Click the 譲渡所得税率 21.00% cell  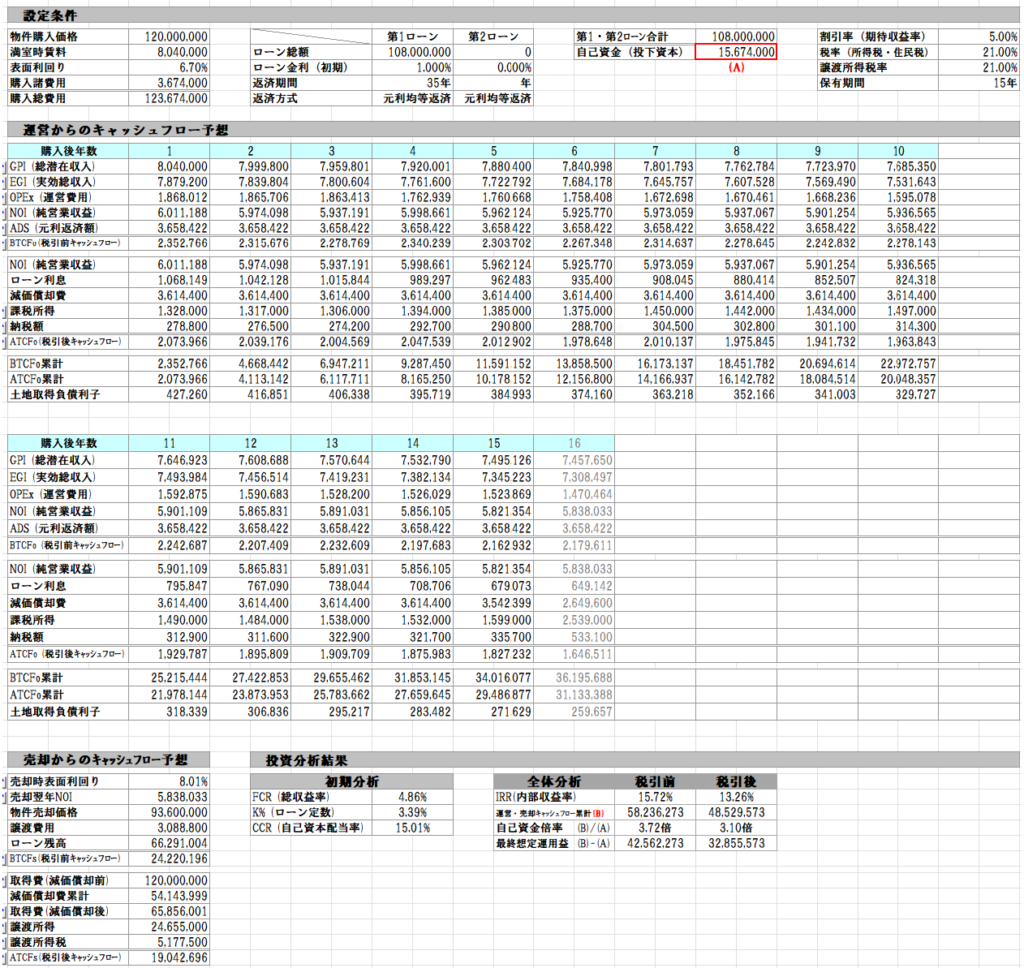(x=979, y=67)
